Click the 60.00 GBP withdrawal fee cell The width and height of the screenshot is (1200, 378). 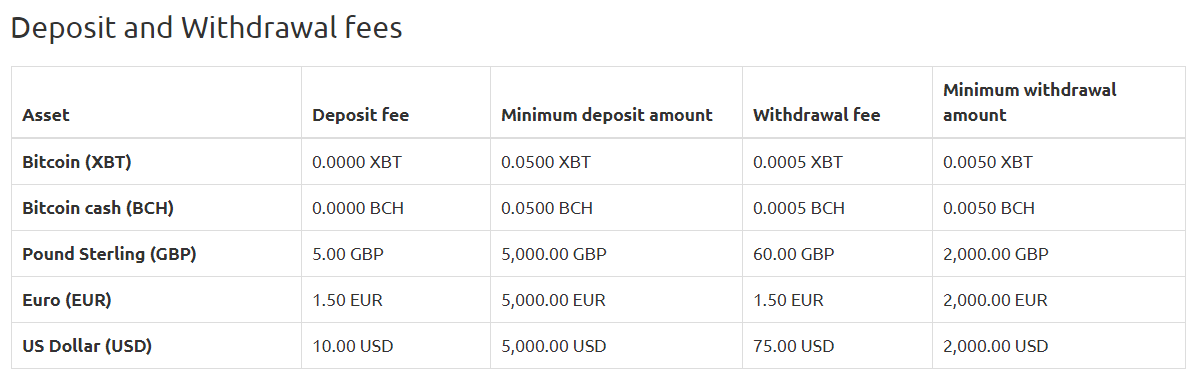[x=793, y=254]
